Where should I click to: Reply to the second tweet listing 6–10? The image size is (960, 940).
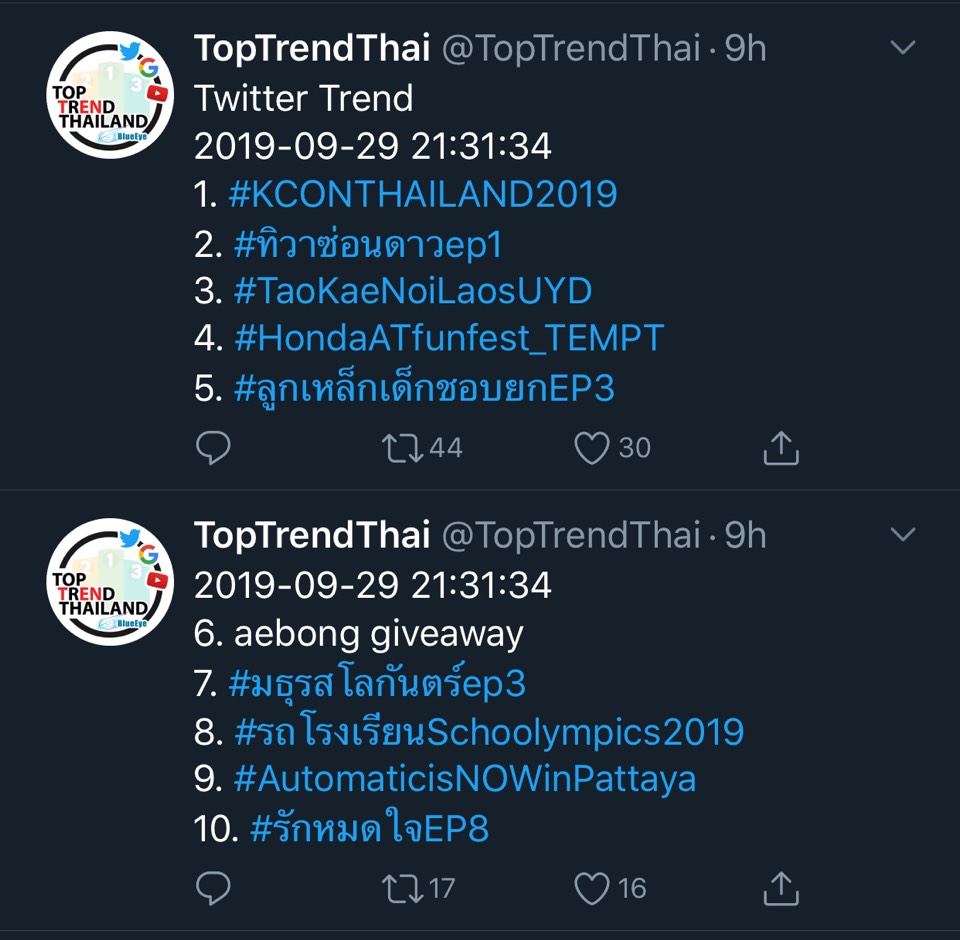coord(213,888)
